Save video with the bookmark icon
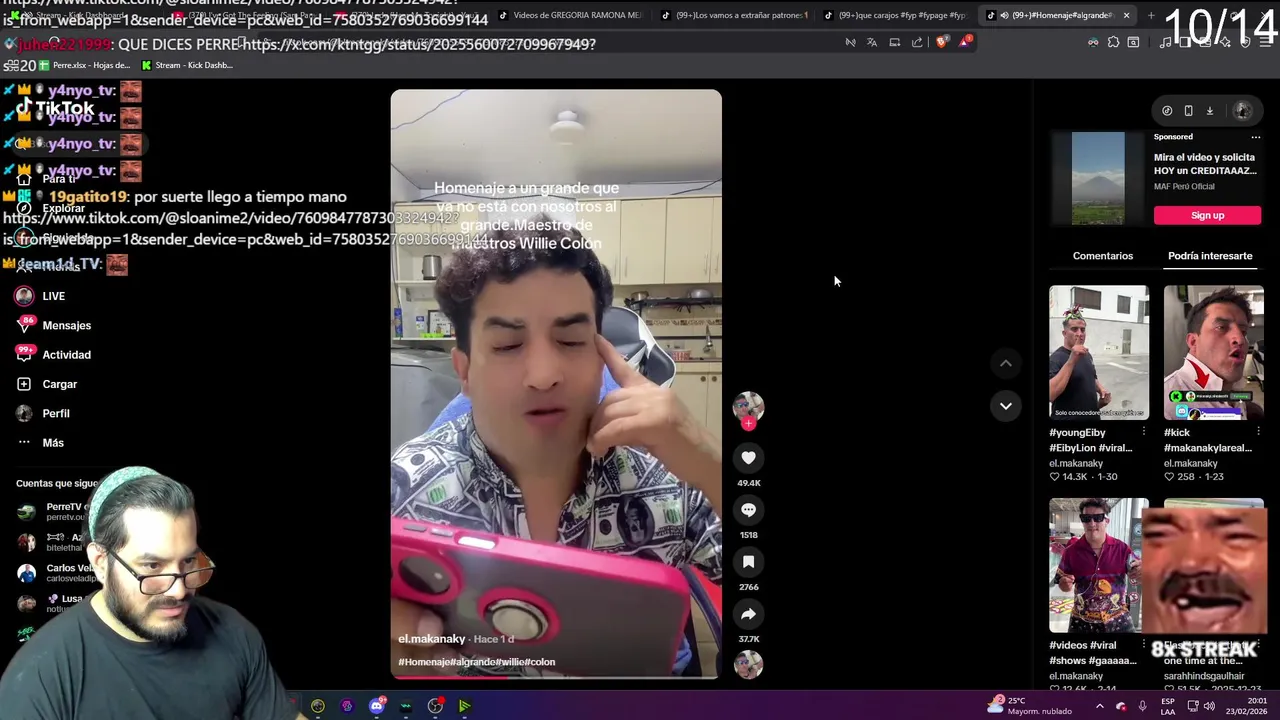The height and width of the screenshot is (720, 1280). pyautogui.click(x=748, y=562)
